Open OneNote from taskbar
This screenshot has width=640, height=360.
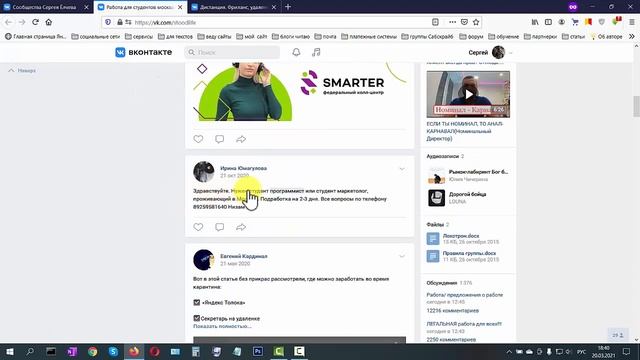[72, 351]
